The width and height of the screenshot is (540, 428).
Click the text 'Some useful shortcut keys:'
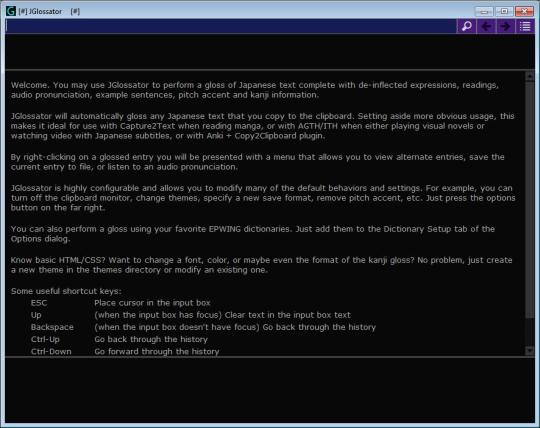coord(66,291)
